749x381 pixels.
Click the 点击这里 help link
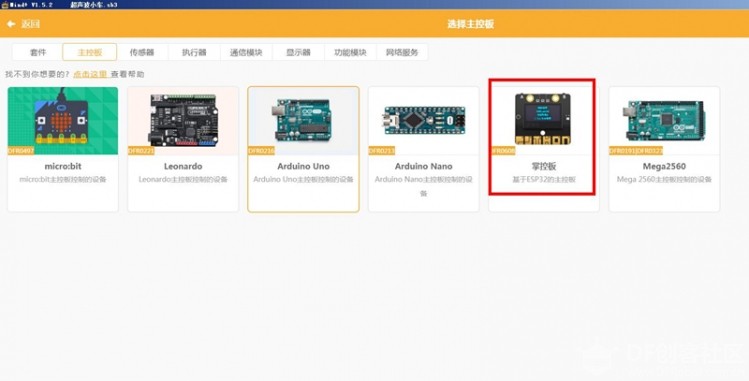click(x=90, y=74)
